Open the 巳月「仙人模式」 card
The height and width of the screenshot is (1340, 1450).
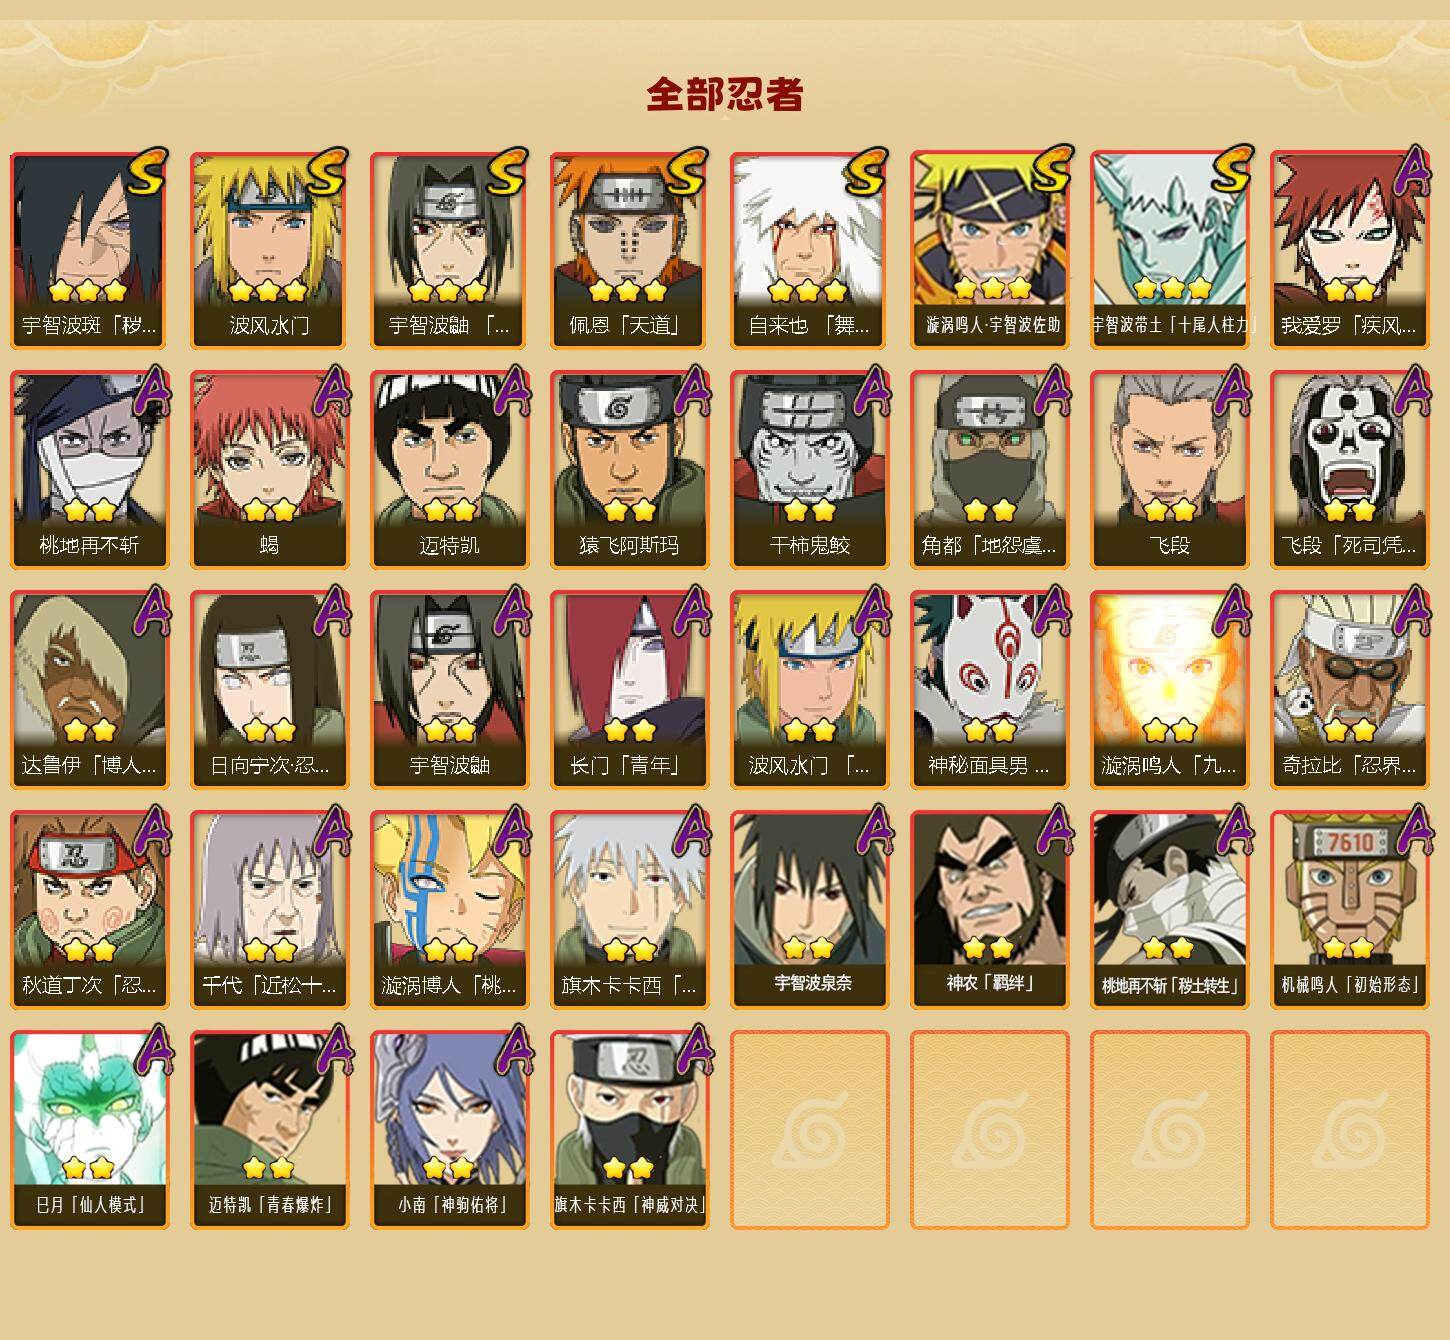tap(89, 1130)
